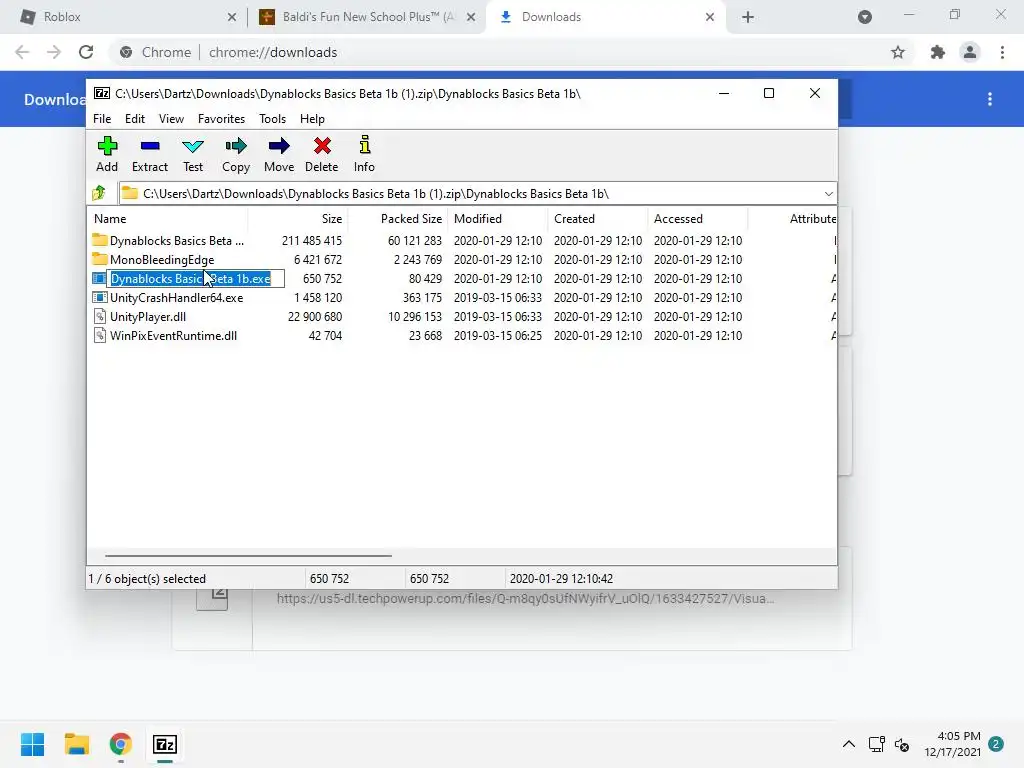
Task: Open the Edit menu
Action: point(135,119)
